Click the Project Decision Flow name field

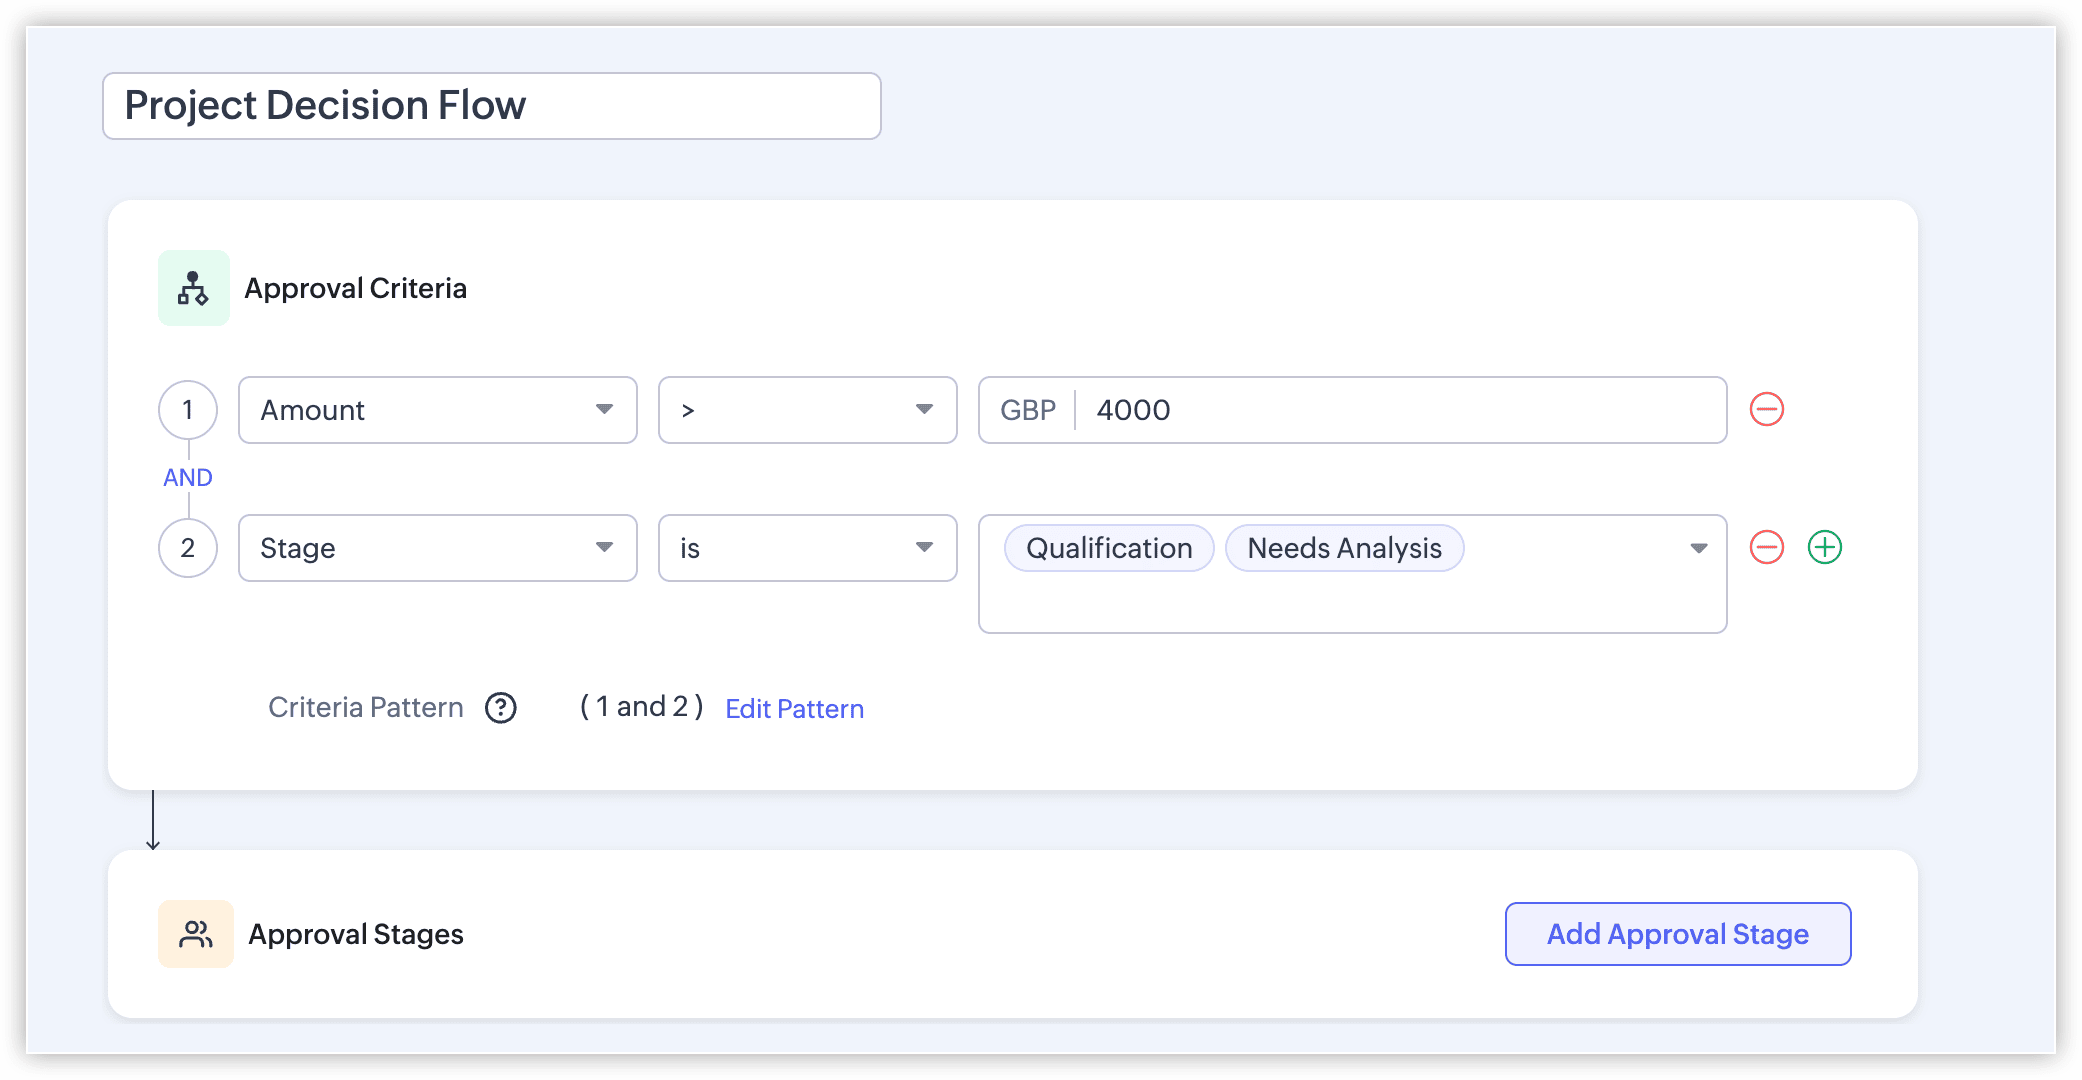pos(492,106)
